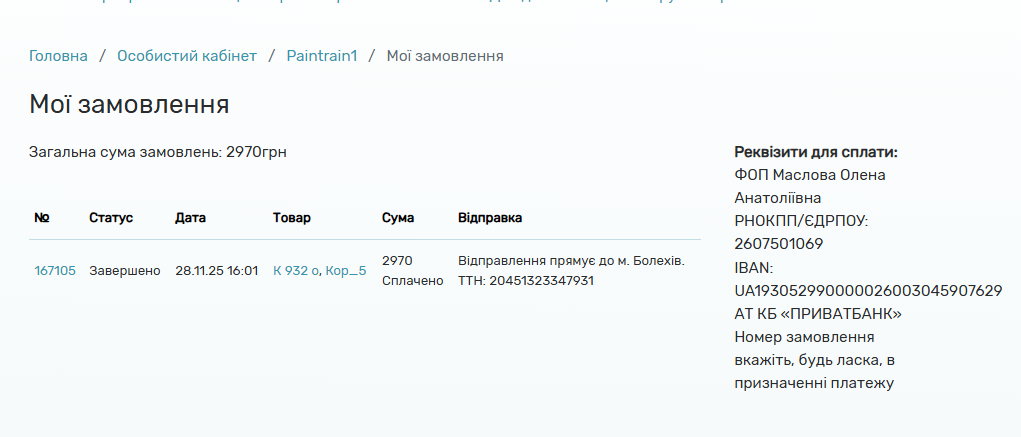1021x437 pixels.
Task: Open order number 167105
Action: [x=55, y=270]
